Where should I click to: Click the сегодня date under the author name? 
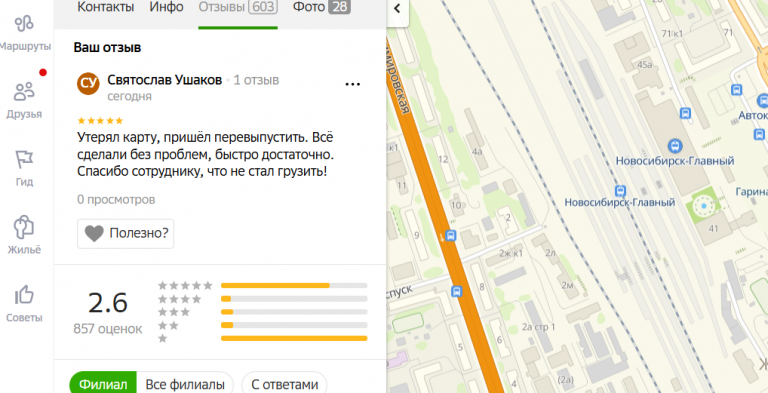click(129, 97)
